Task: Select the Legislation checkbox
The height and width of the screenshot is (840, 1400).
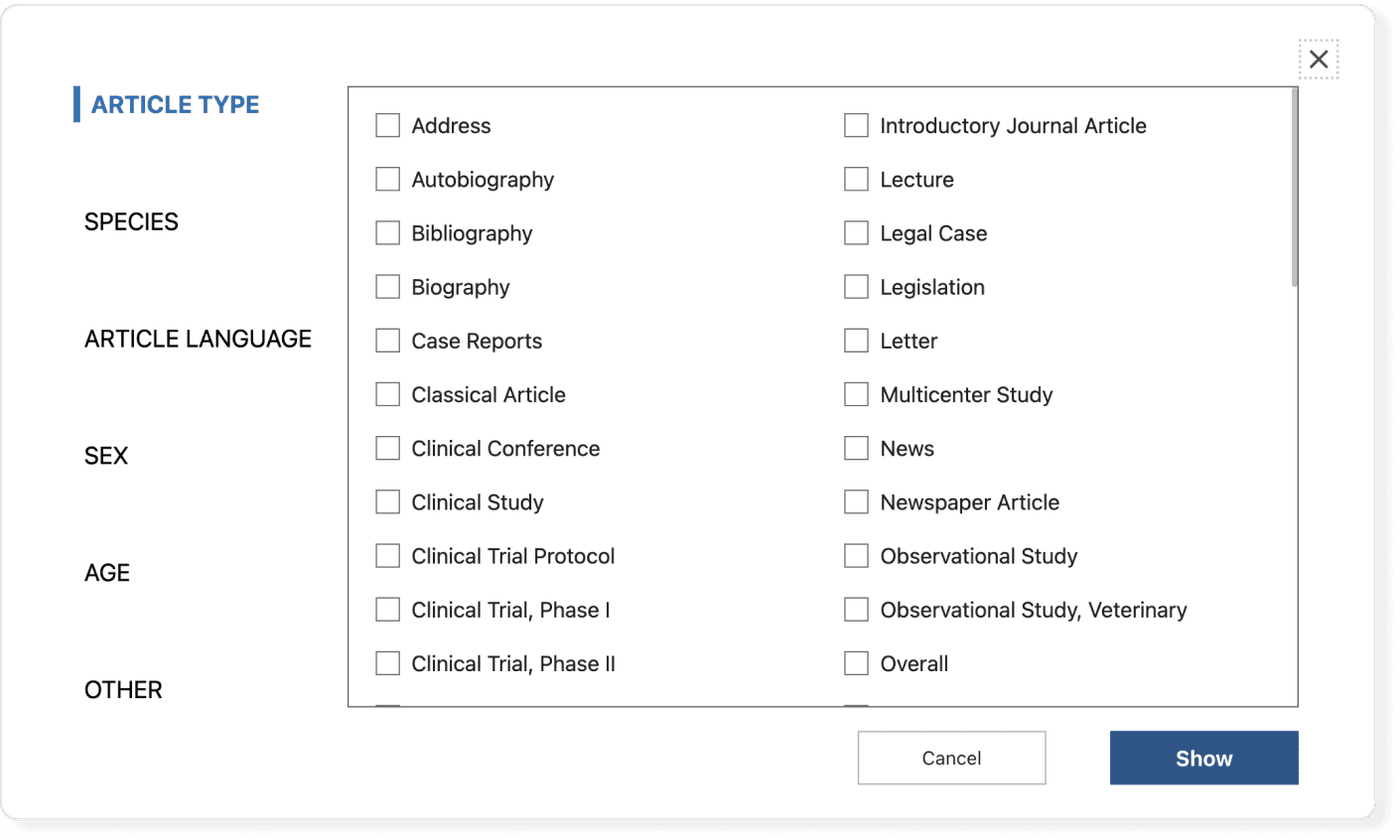Action: click(856, 286)
